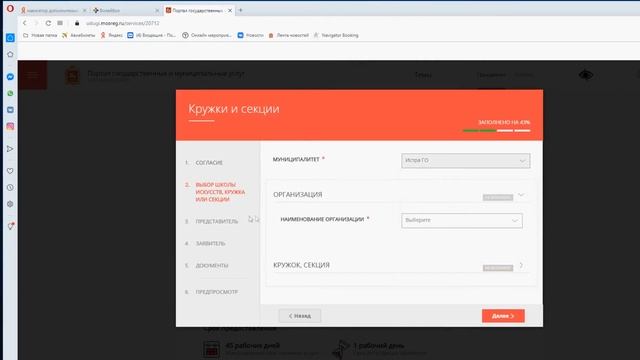
Task: Open the Входящие mail bookmark
Action: click(151, 36)
